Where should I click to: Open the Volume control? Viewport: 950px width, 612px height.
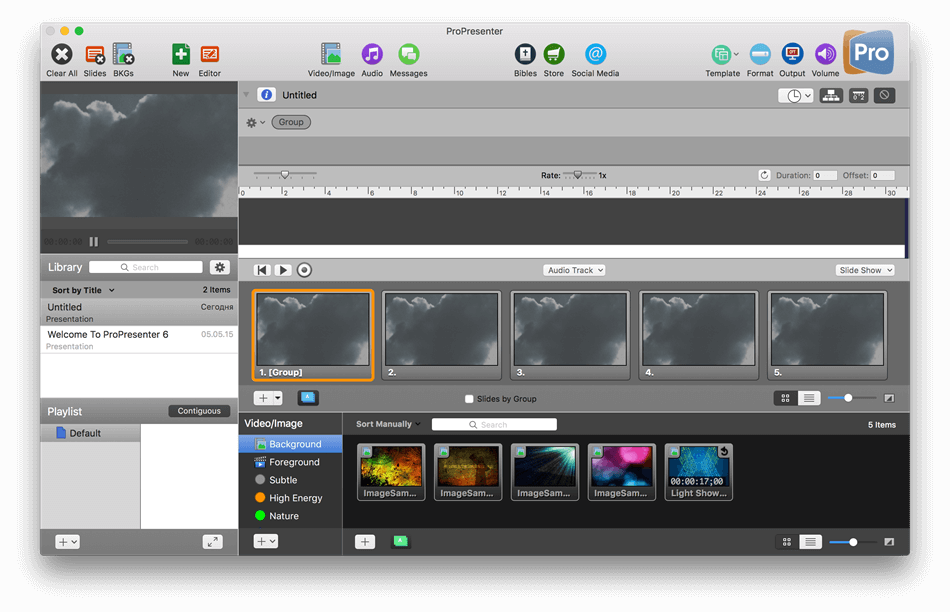(x=825, y=55)
